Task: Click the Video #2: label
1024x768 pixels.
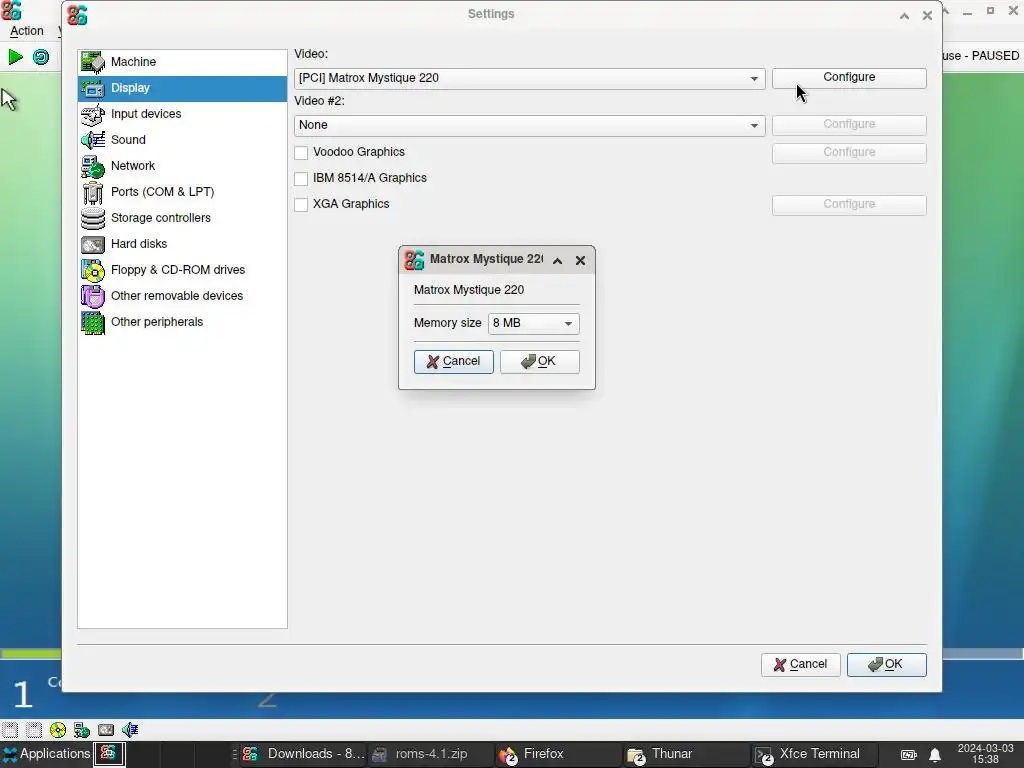Action: coord(319,101)
